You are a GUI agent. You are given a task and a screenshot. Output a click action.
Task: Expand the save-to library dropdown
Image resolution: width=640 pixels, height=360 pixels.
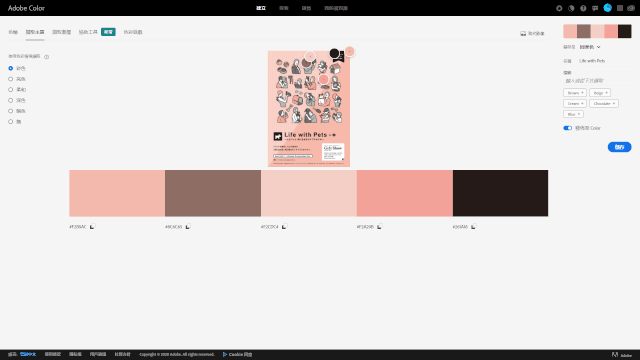coord(590,47)
